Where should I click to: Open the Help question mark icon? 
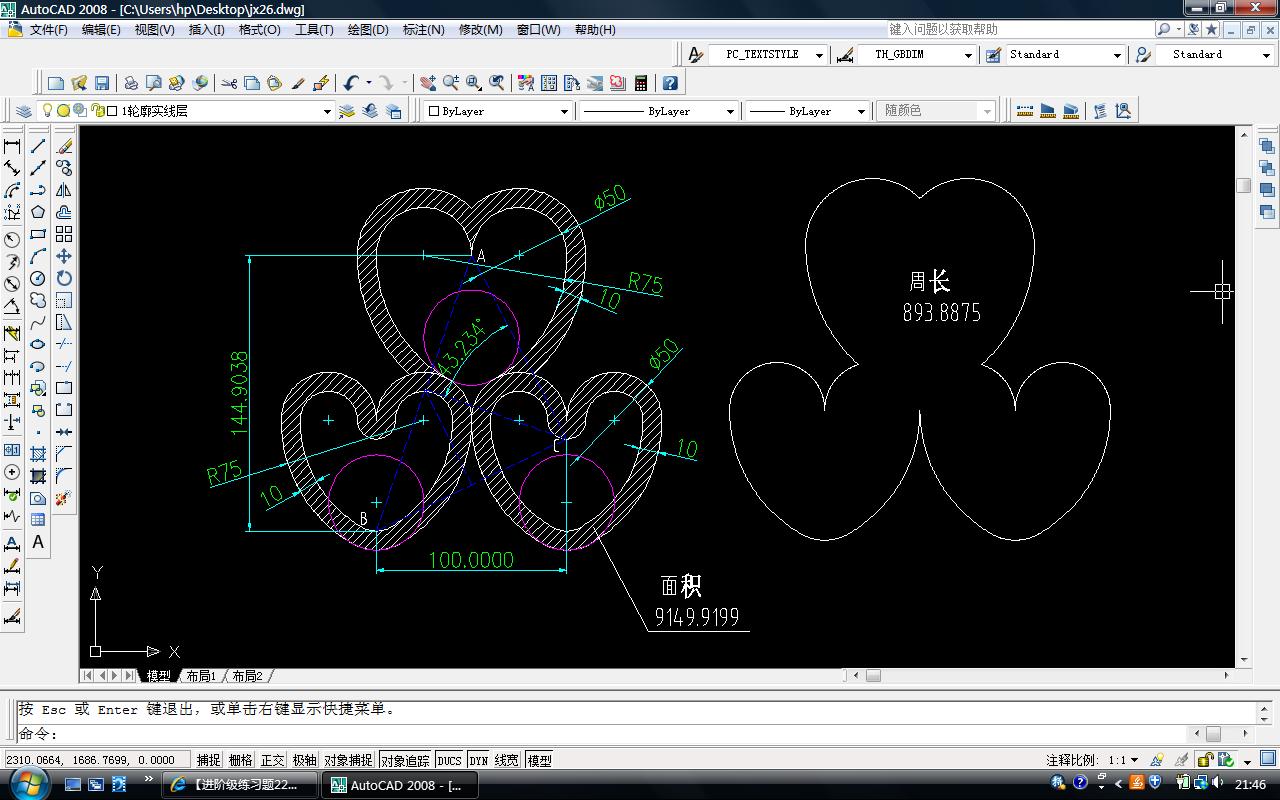point(670,83)
